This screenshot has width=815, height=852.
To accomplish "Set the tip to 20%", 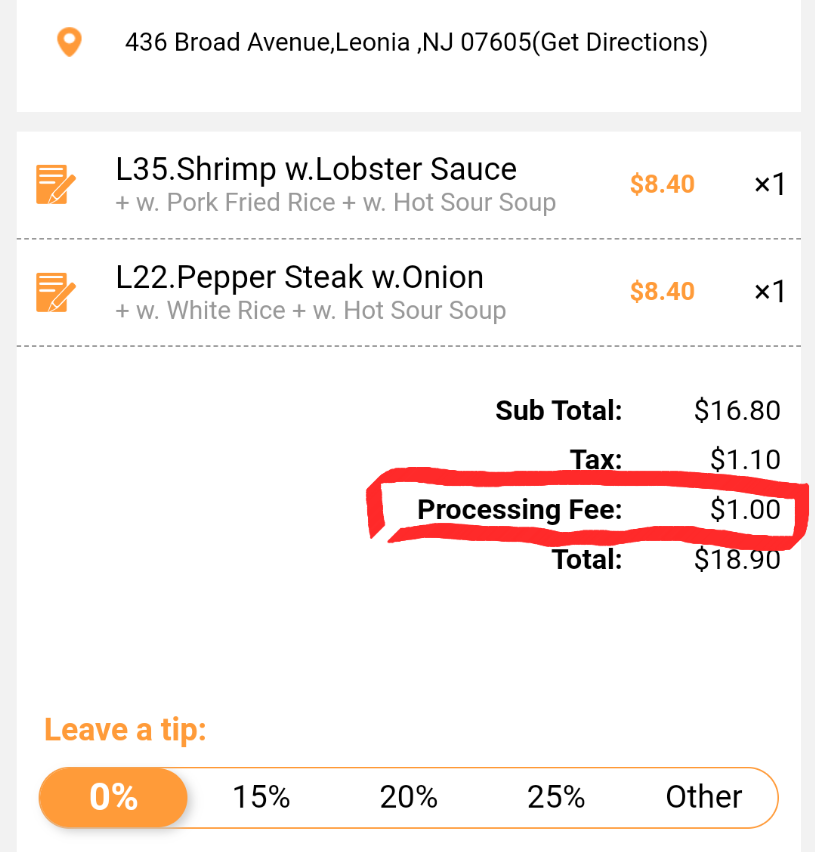I will pyautogui.click(x=408, y=797).
